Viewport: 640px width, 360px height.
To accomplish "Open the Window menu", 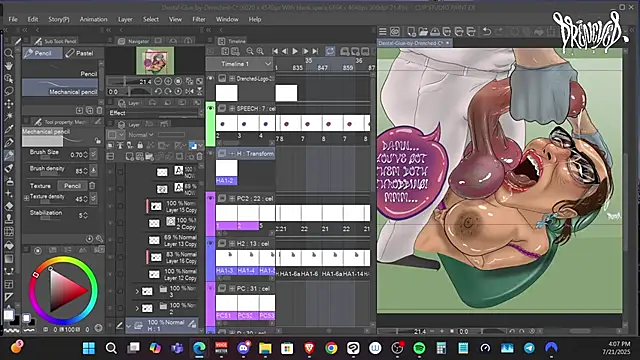I will pyautogui.click(x=227, y=19).
